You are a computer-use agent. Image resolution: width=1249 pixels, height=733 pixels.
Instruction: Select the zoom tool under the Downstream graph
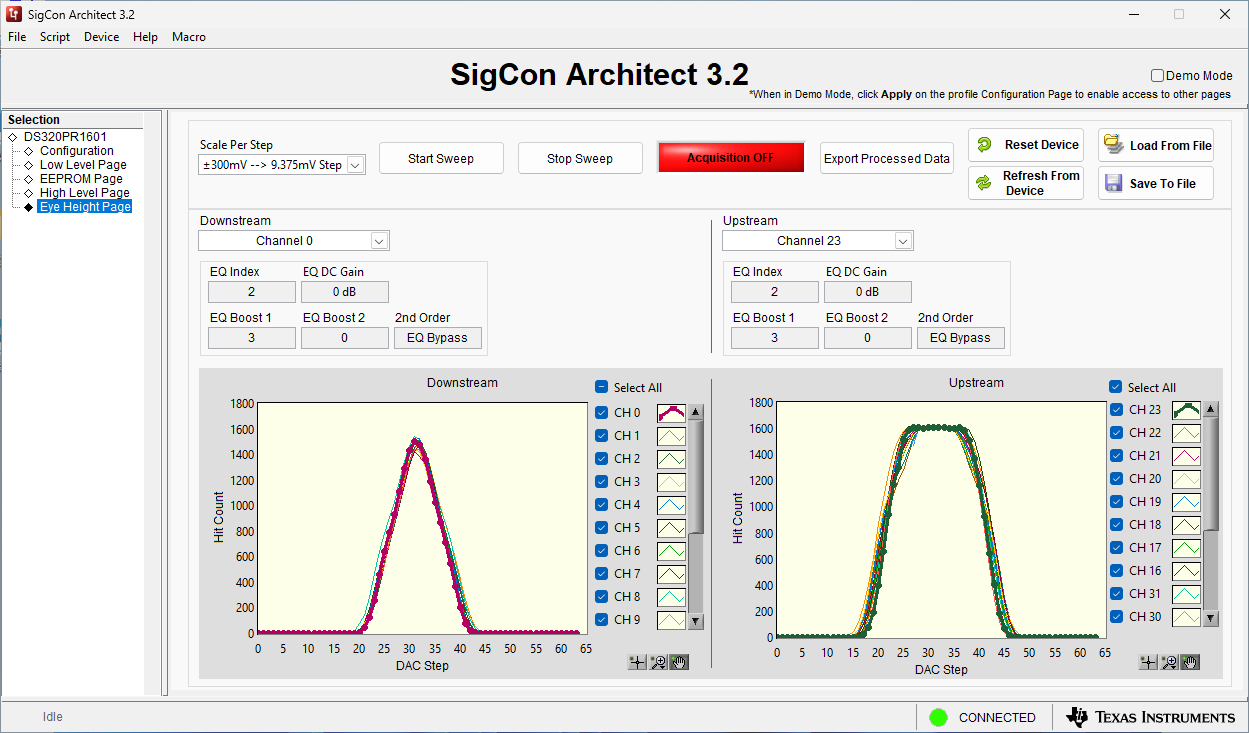coord(658,662)
